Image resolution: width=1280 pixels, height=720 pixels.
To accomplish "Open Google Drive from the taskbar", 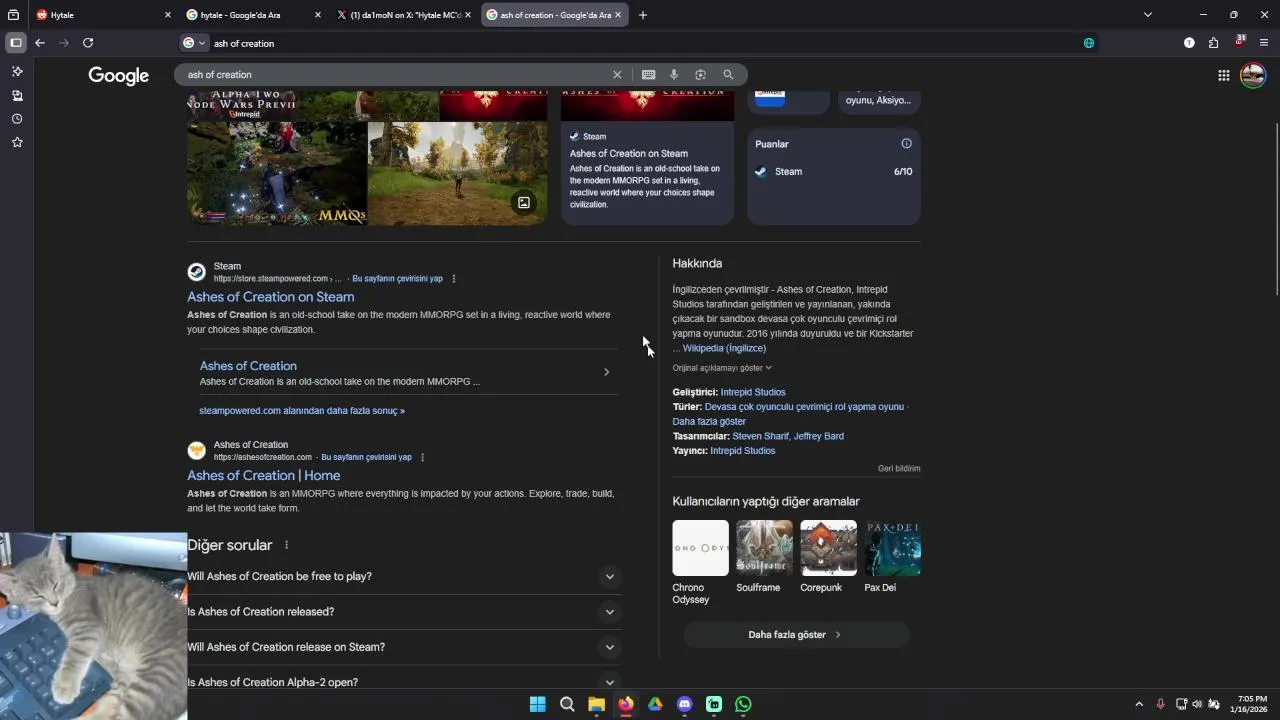I will point(655,704).
